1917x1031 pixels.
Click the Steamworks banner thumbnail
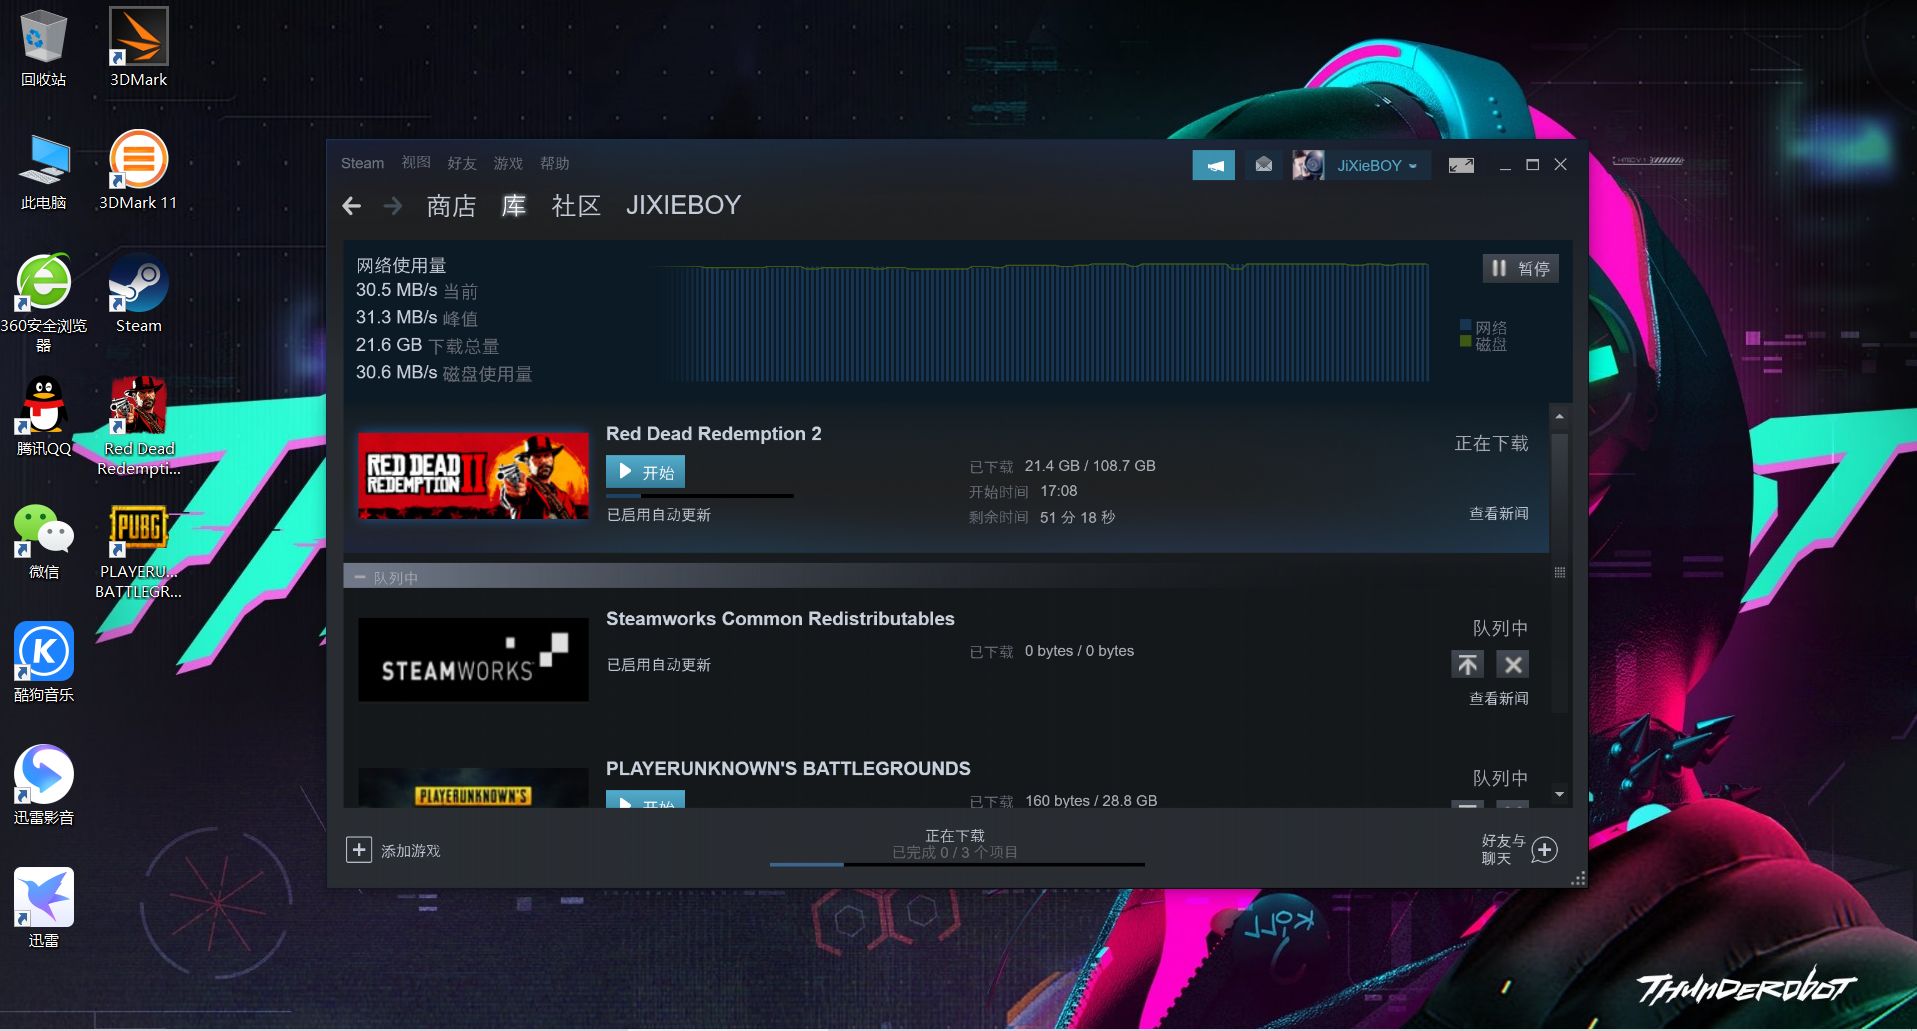coord(473,660)
